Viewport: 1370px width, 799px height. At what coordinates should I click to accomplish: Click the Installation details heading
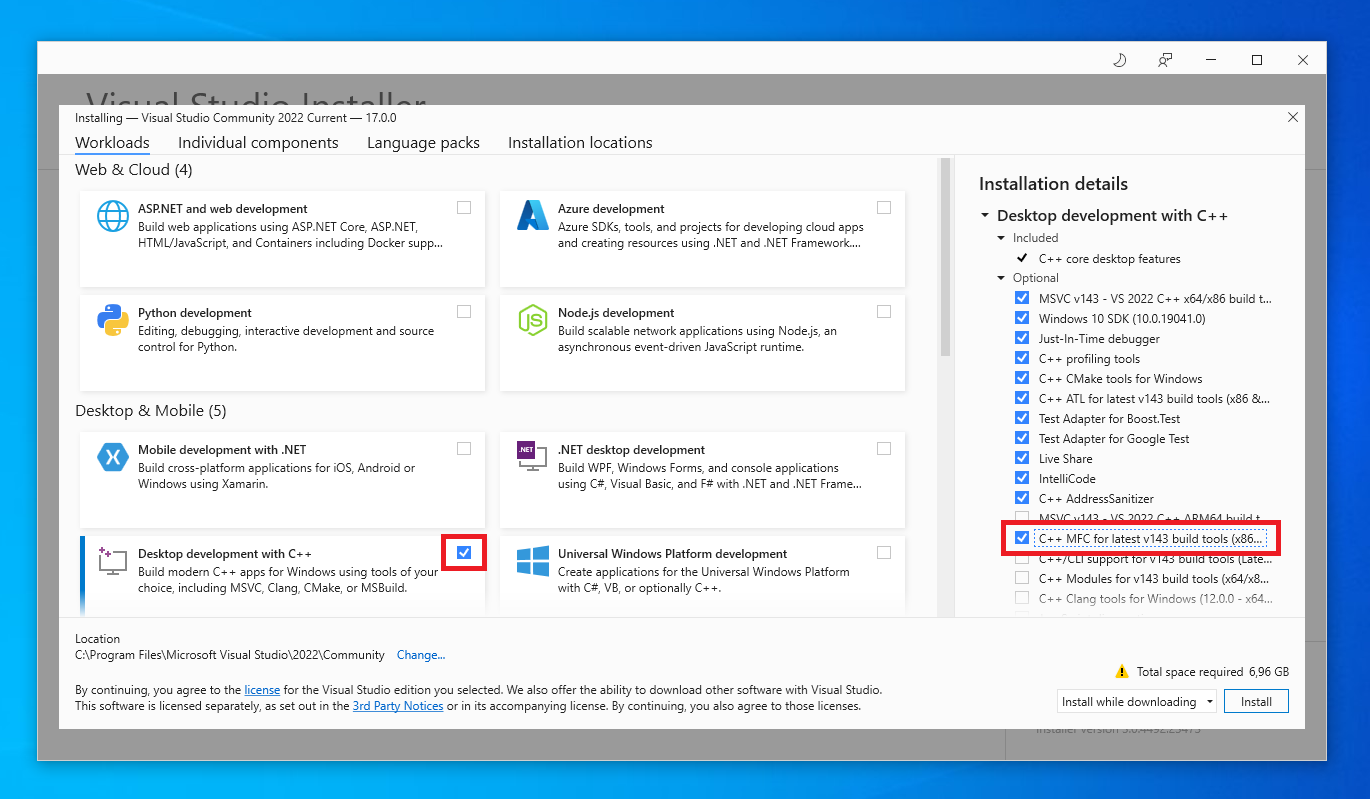click(x=1053, y=184)
